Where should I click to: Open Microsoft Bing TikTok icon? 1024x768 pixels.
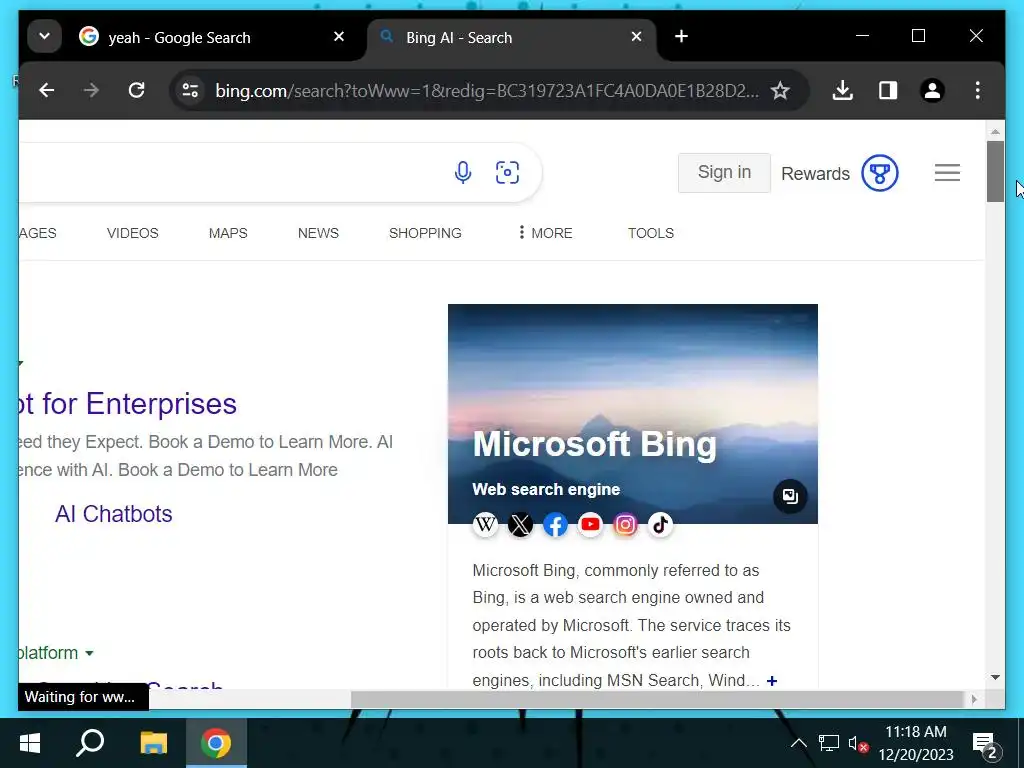pyautogui.click(x=660, y=524)
